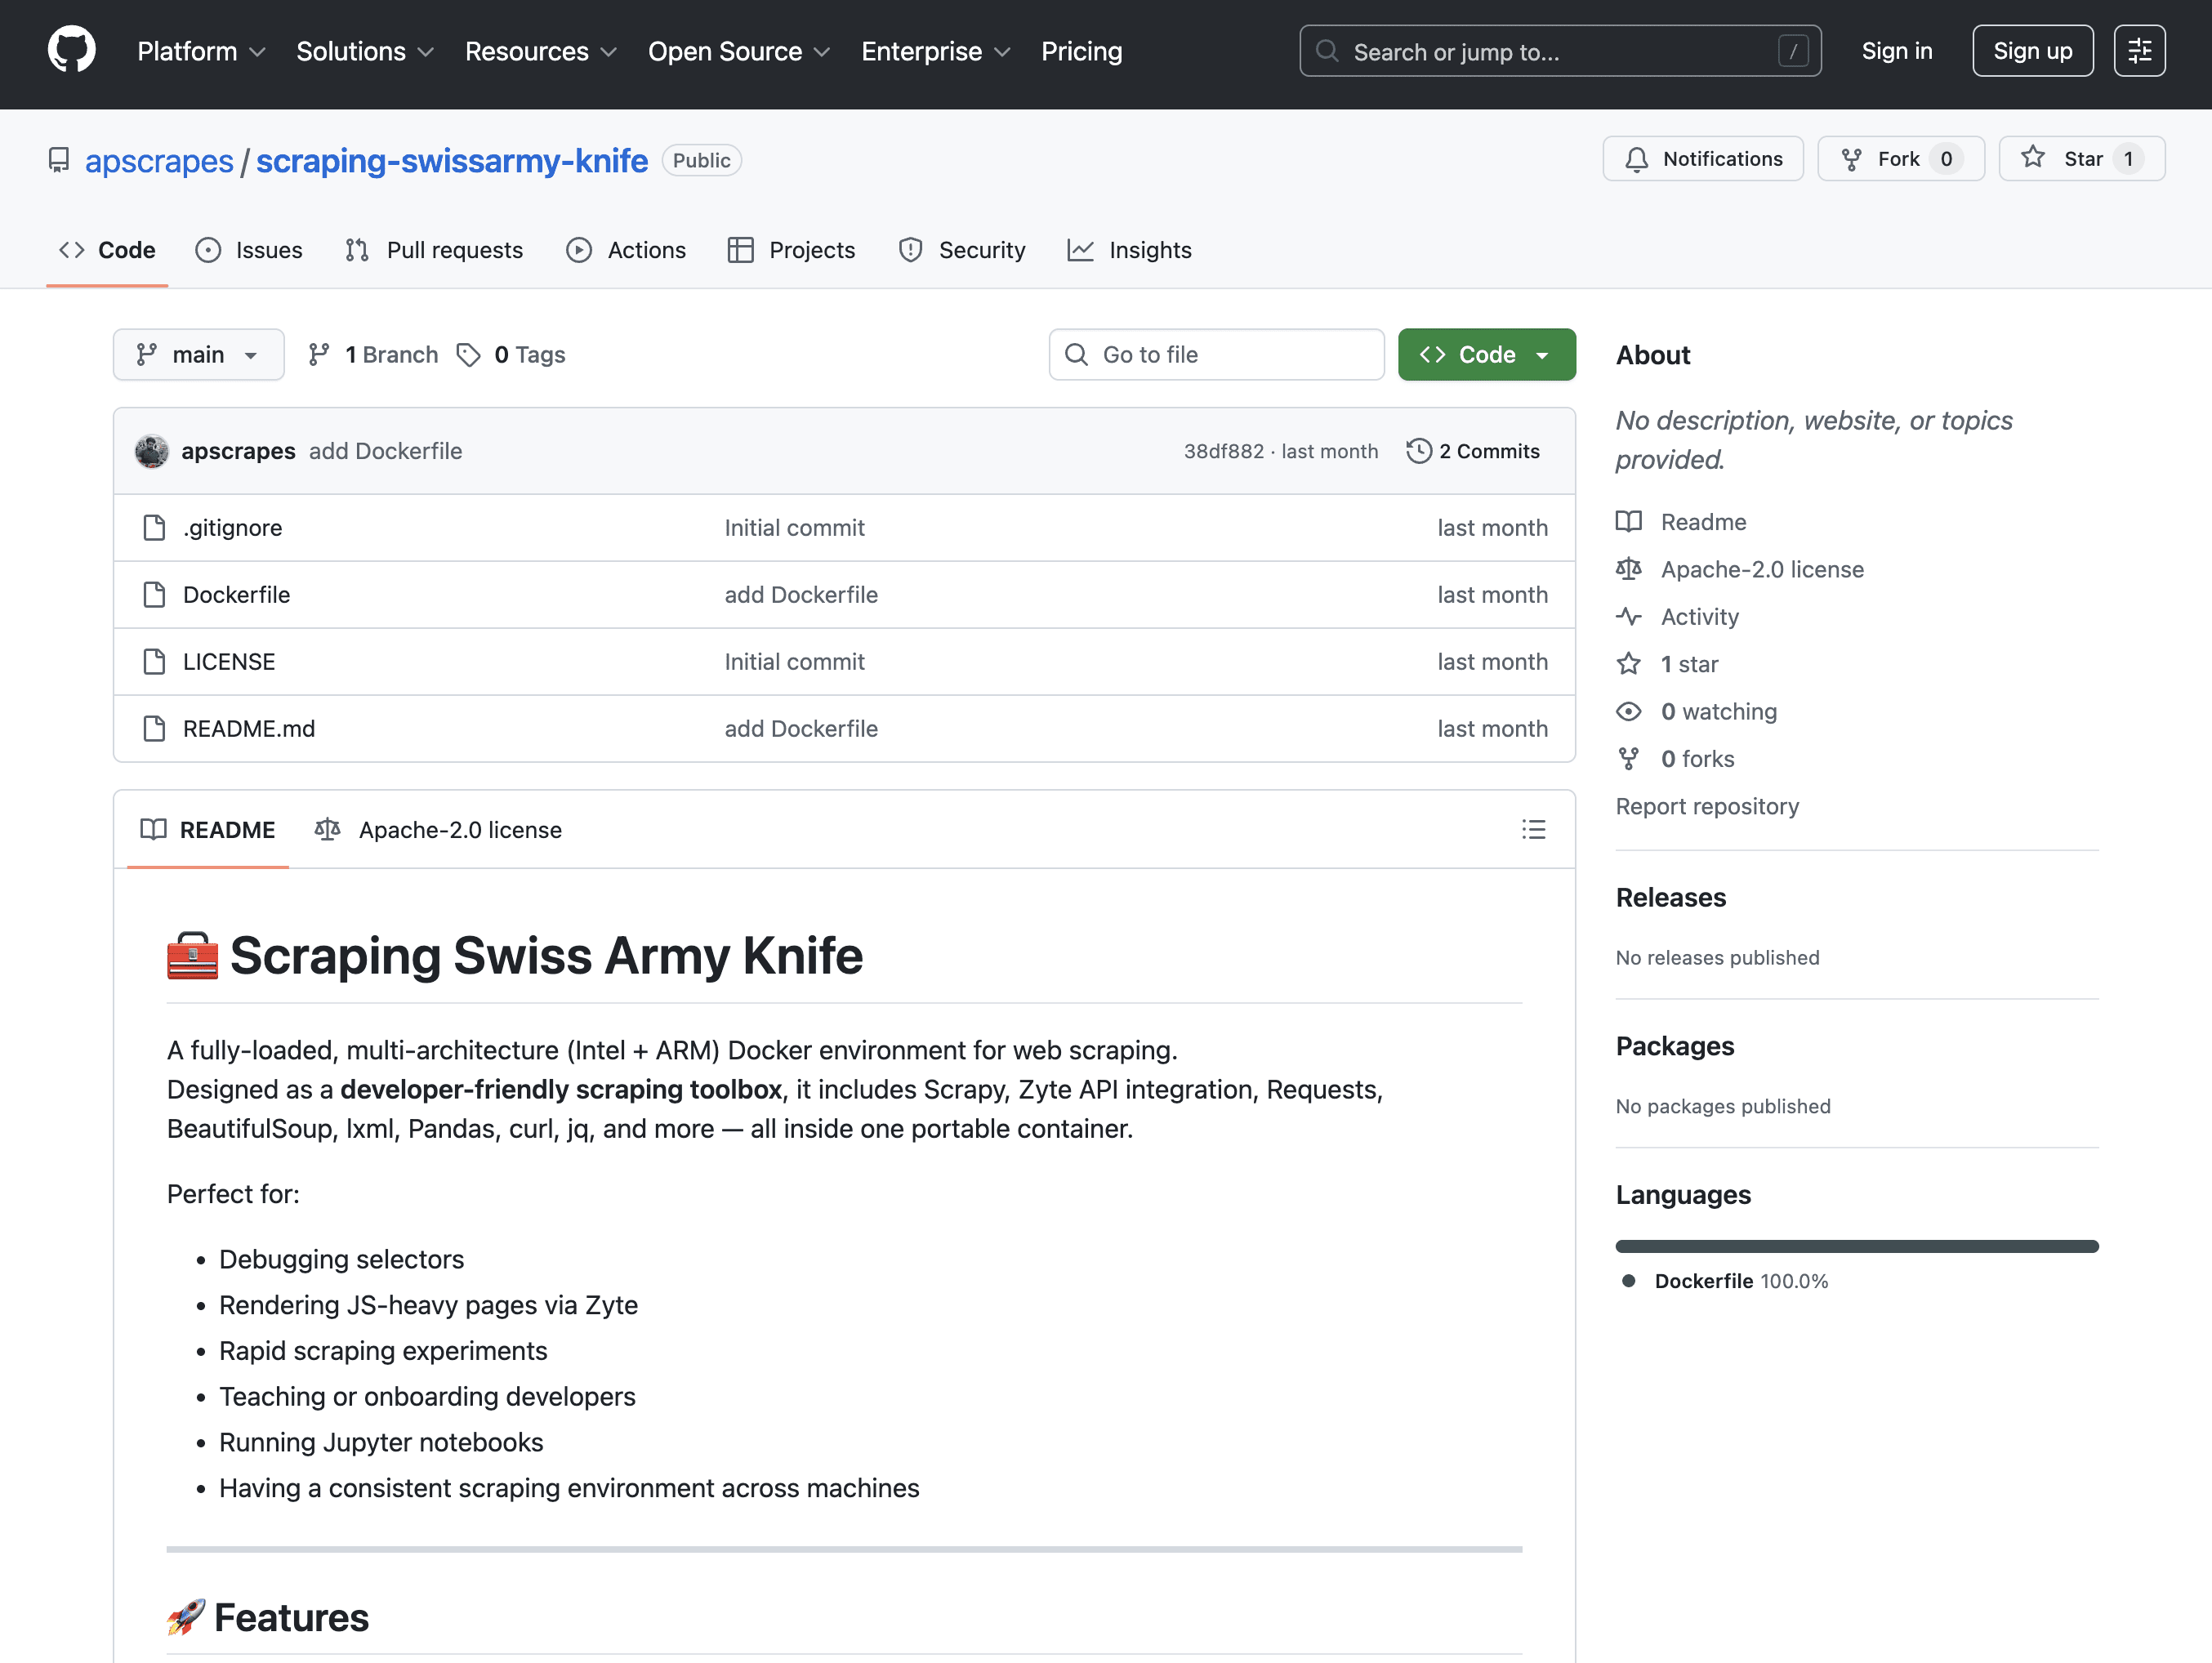Open global navigation settings icon
Screen dimensions: 2212x1663
(2139, 51)
